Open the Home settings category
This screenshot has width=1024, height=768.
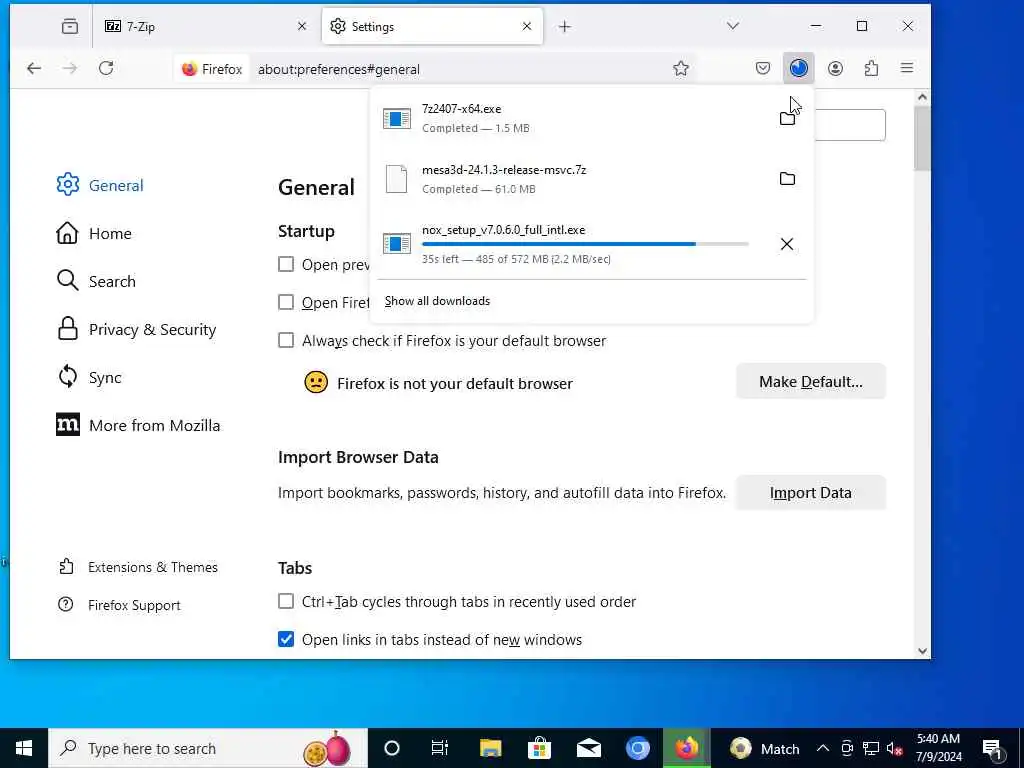point(94,233)
